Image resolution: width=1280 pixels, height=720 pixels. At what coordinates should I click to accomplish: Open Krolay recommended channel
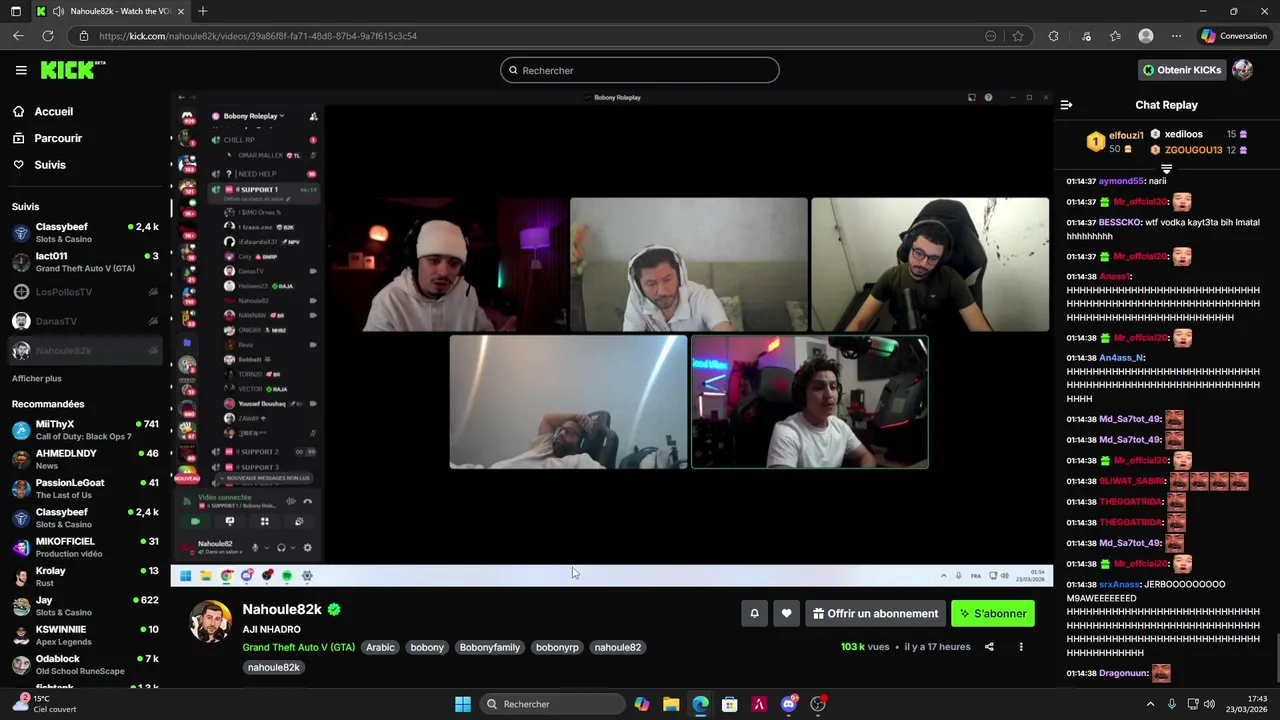pos(85,577)
